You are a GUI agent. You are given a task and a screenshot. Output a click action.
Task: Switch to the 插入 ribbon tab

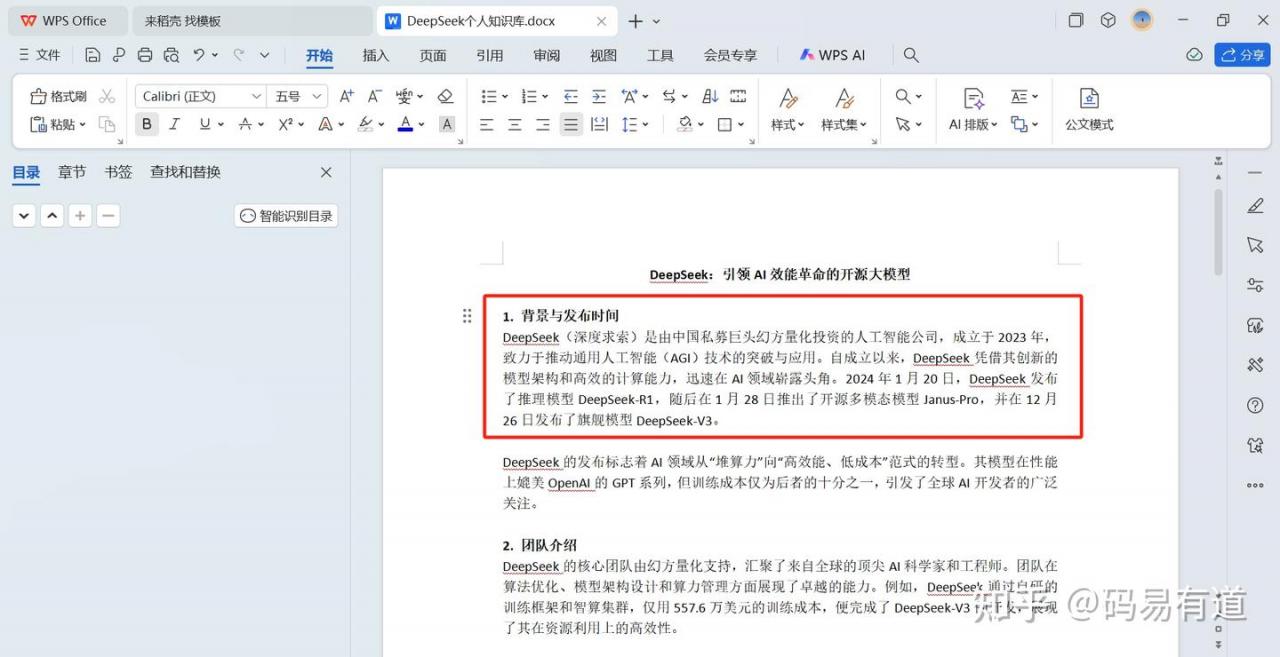pyautogui.click(x=376, y=55)
